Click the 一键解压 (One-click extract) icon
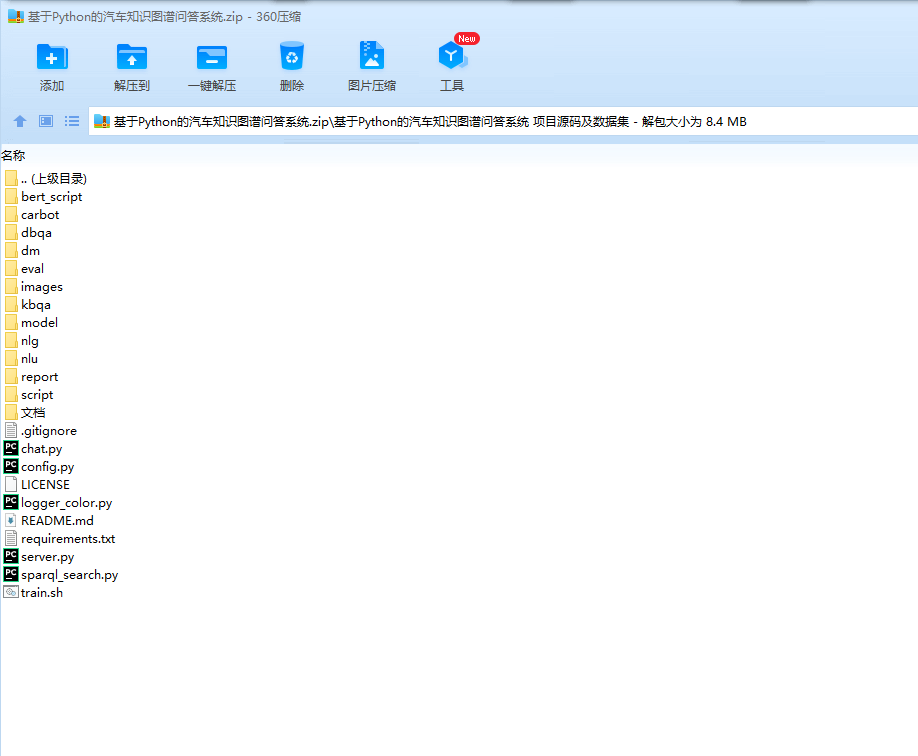Screen dimensions: 918x756 (x=211, y=57)
